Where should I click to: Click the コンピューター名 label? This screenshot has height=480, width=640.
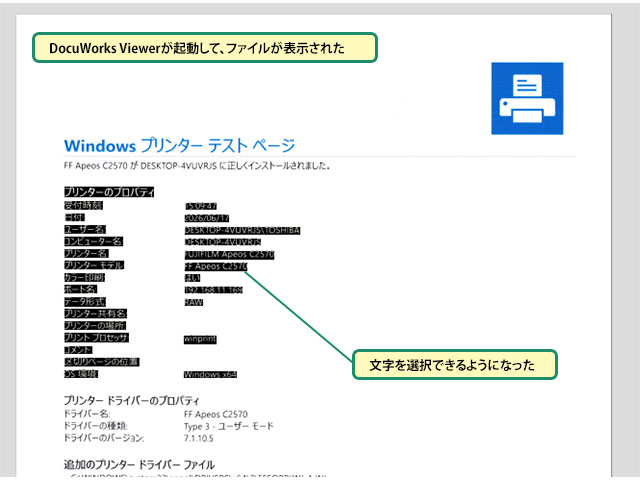tap(93, 242)
